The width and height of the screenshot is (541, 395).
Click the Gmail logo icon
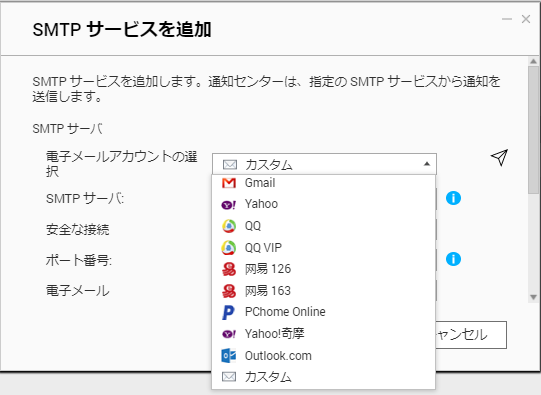[x=229, y=183]
